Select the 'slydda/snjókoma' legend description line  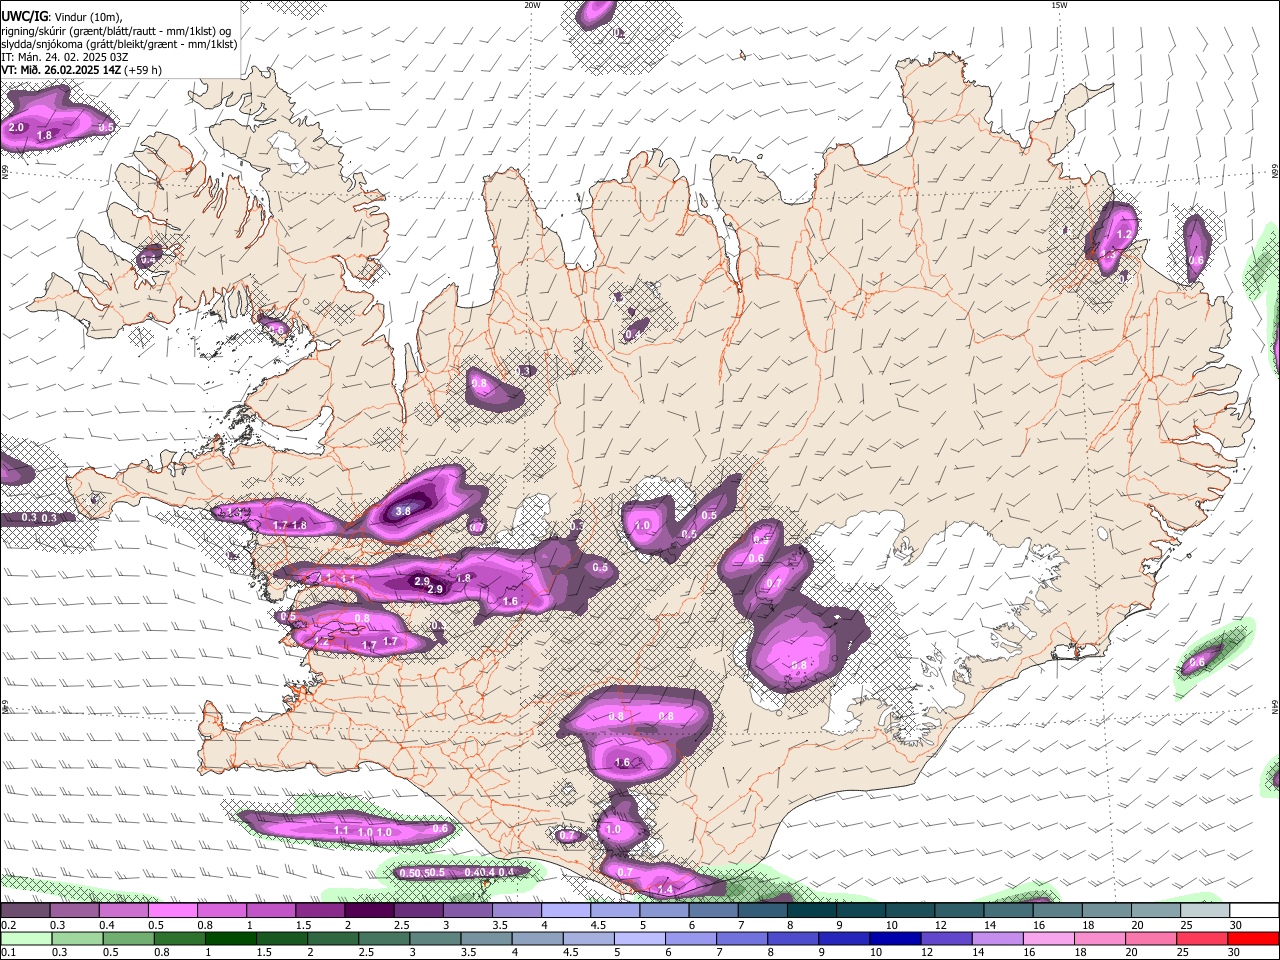click(x=119, y=44)
